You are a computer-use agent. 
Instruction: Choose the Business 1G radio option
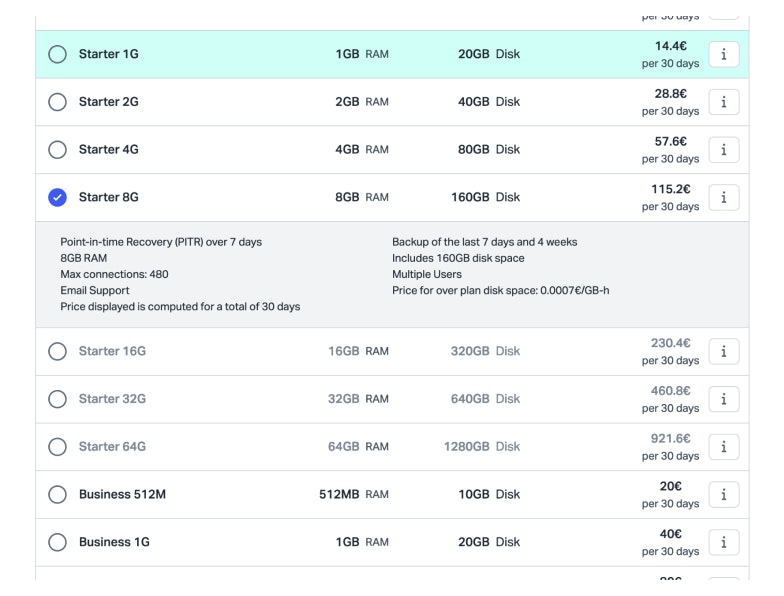58,542
